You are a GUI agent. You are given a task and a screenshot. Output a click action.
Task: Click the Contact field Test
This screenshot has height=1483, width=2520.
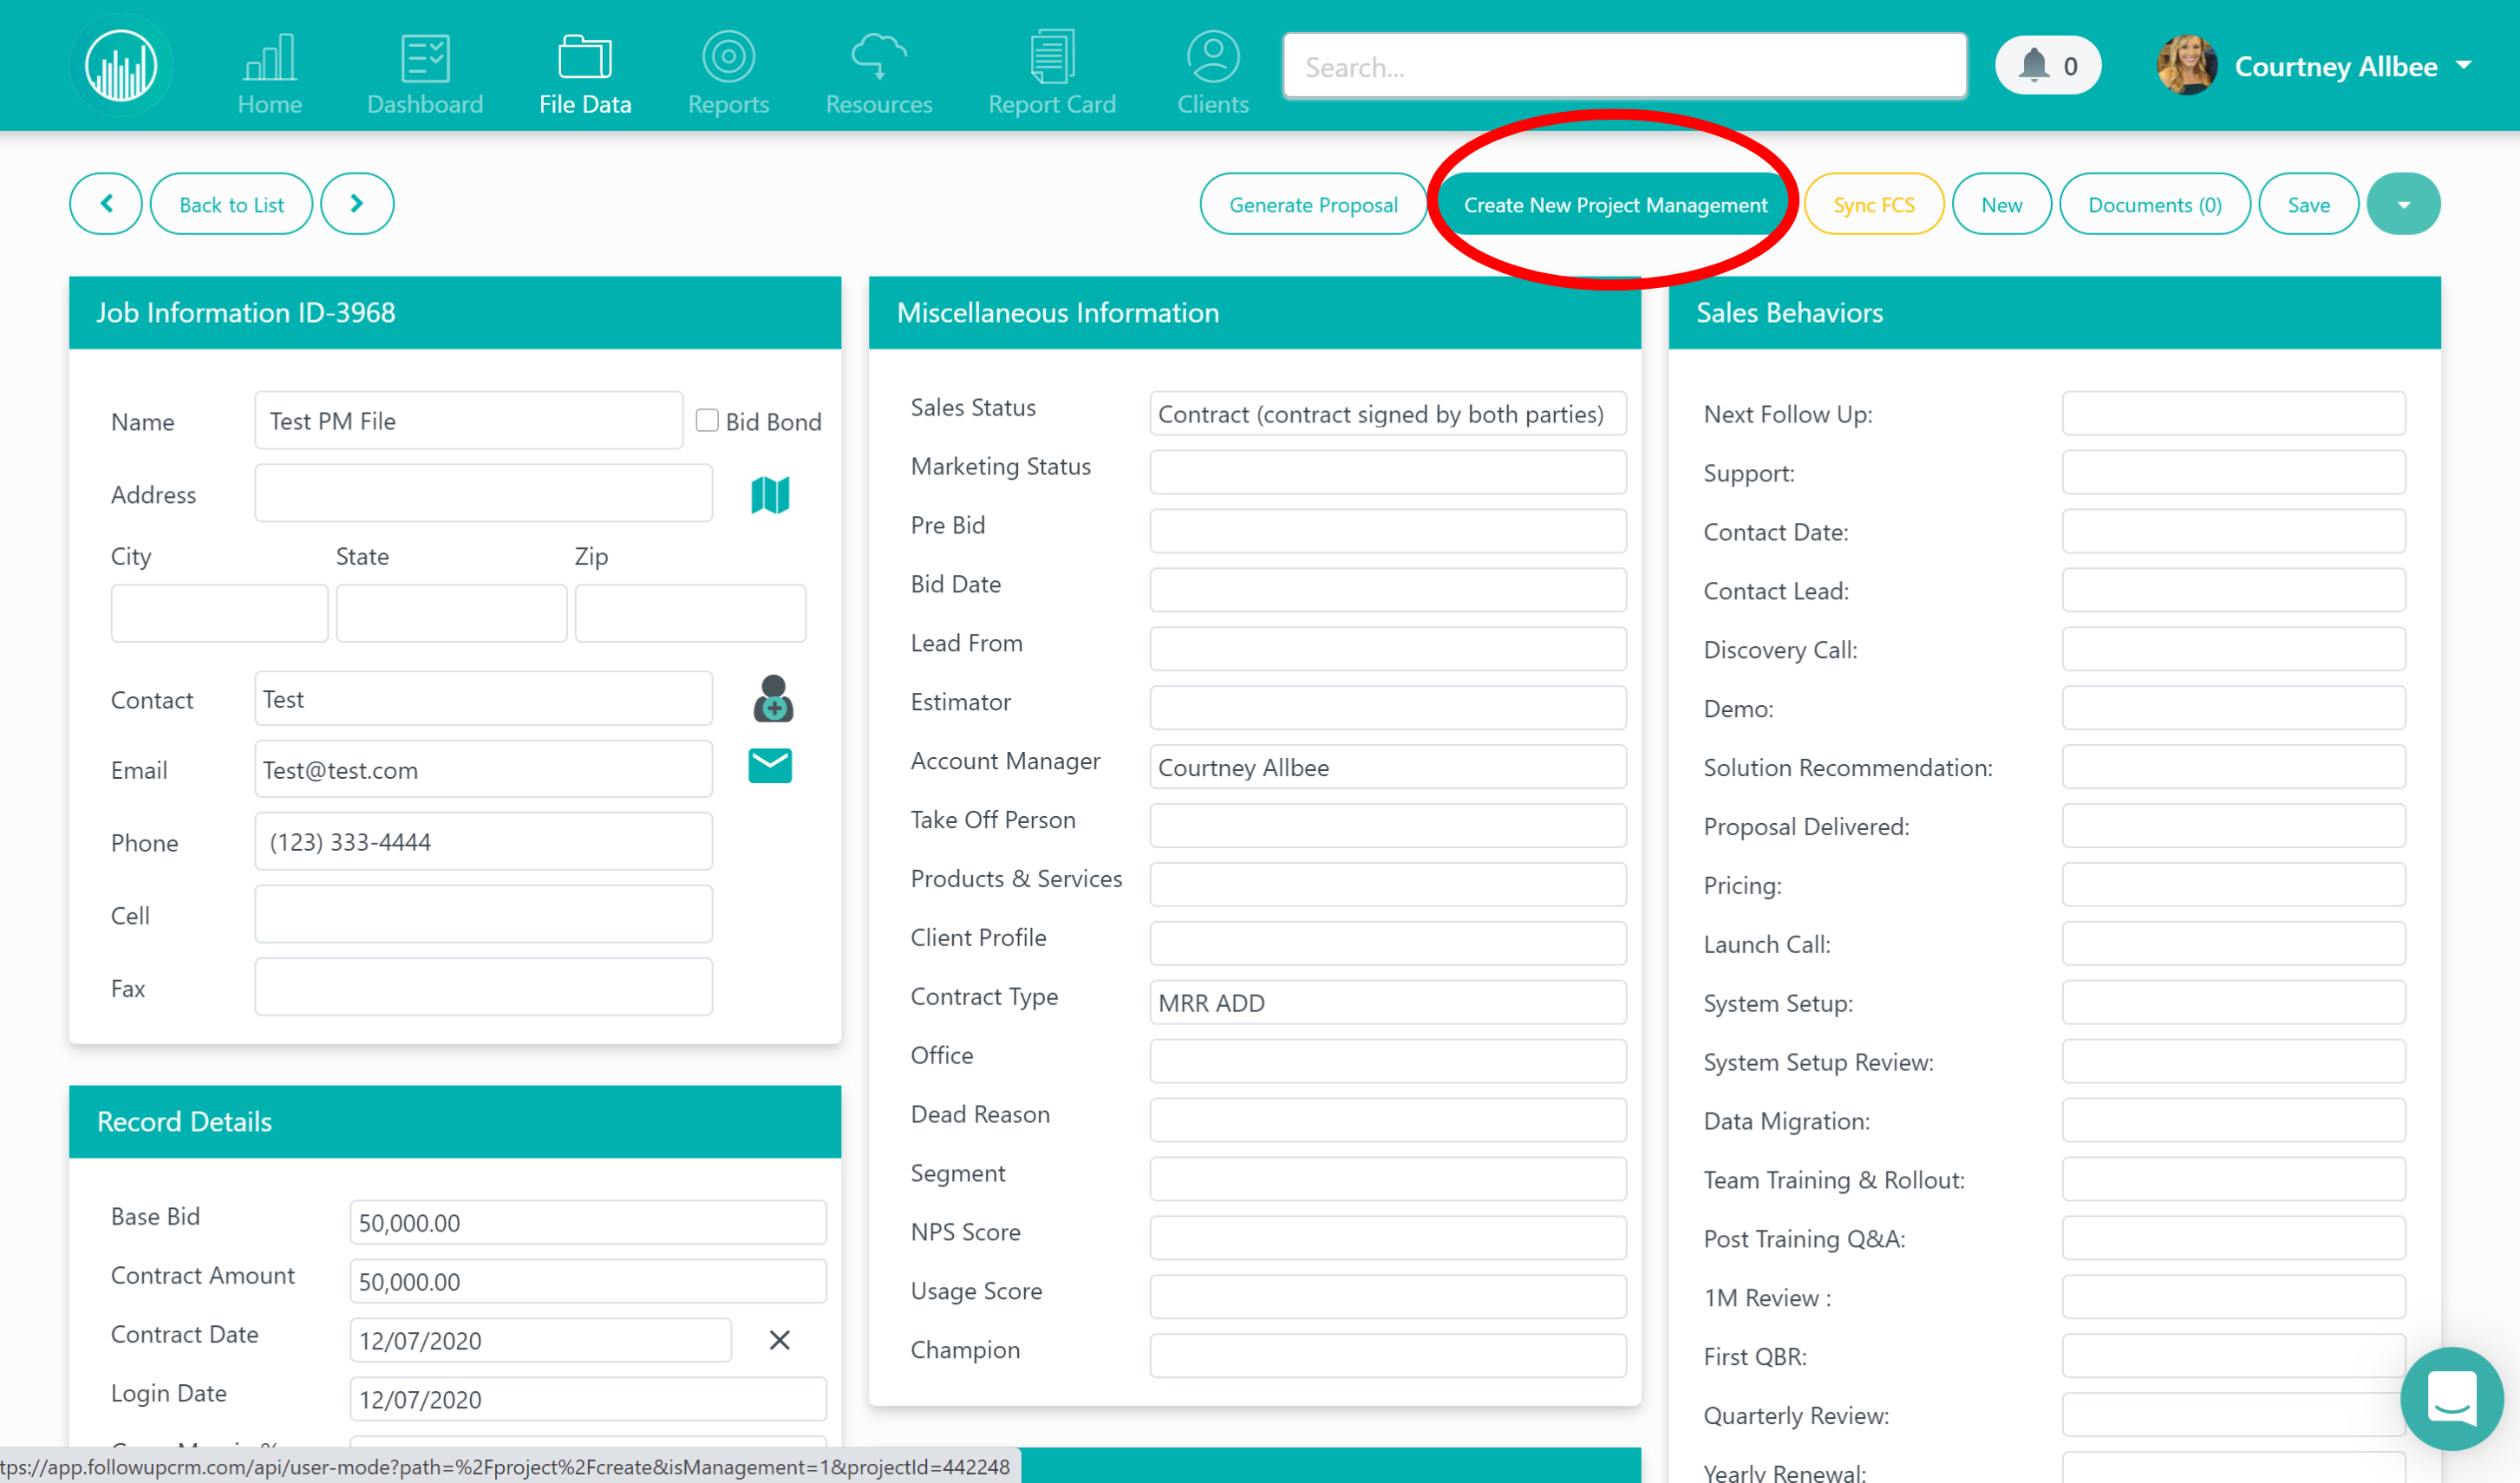click(x=484, y=698)
